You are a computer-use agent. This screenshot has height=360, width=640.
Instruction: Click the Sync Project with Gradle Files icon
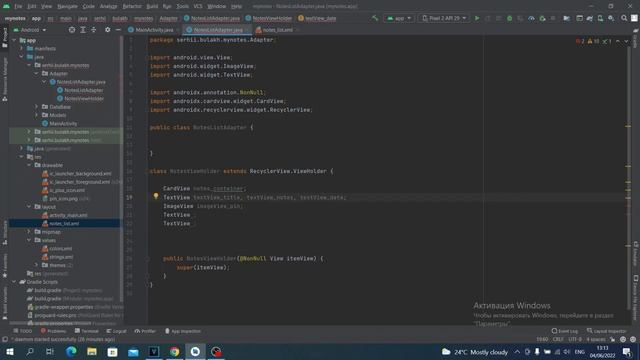click(x=590, y=18)
